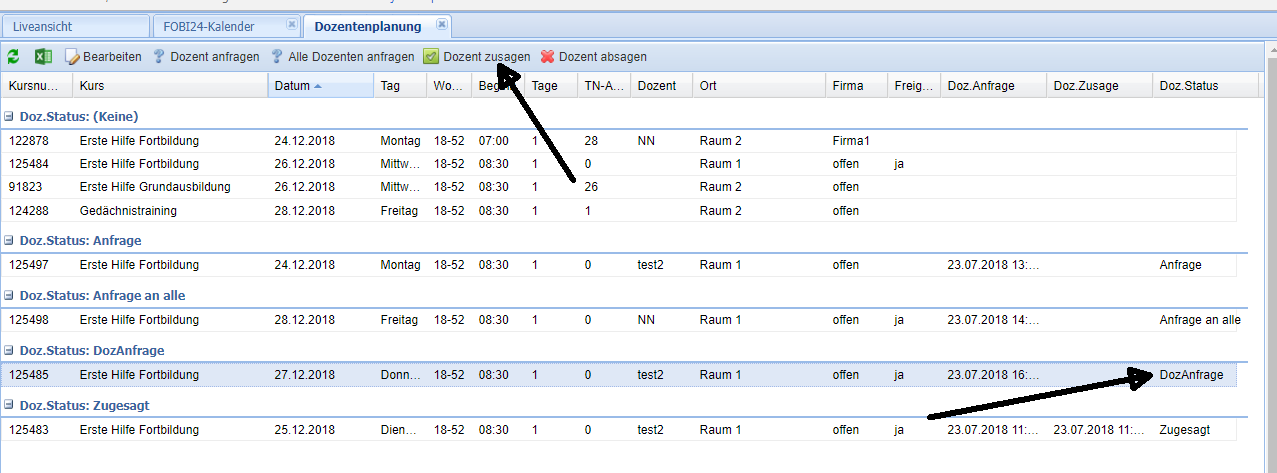Screen dimensions: 1277x473
Task: Collapse the Doz.Status: DozAnfrage group
Action: pyautogui.click(x=10, y=350)
